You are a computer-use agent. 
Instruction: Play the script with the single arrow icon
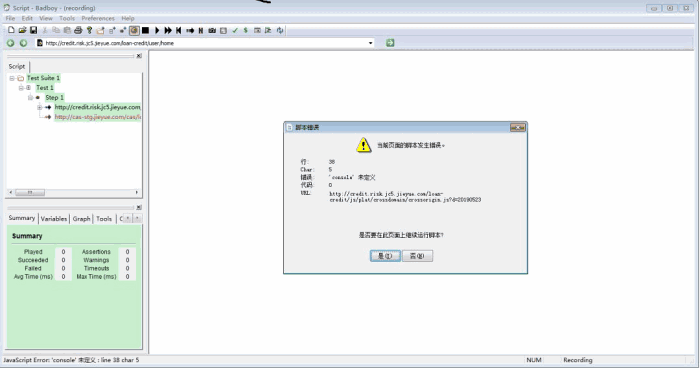(x=157, y=30)
